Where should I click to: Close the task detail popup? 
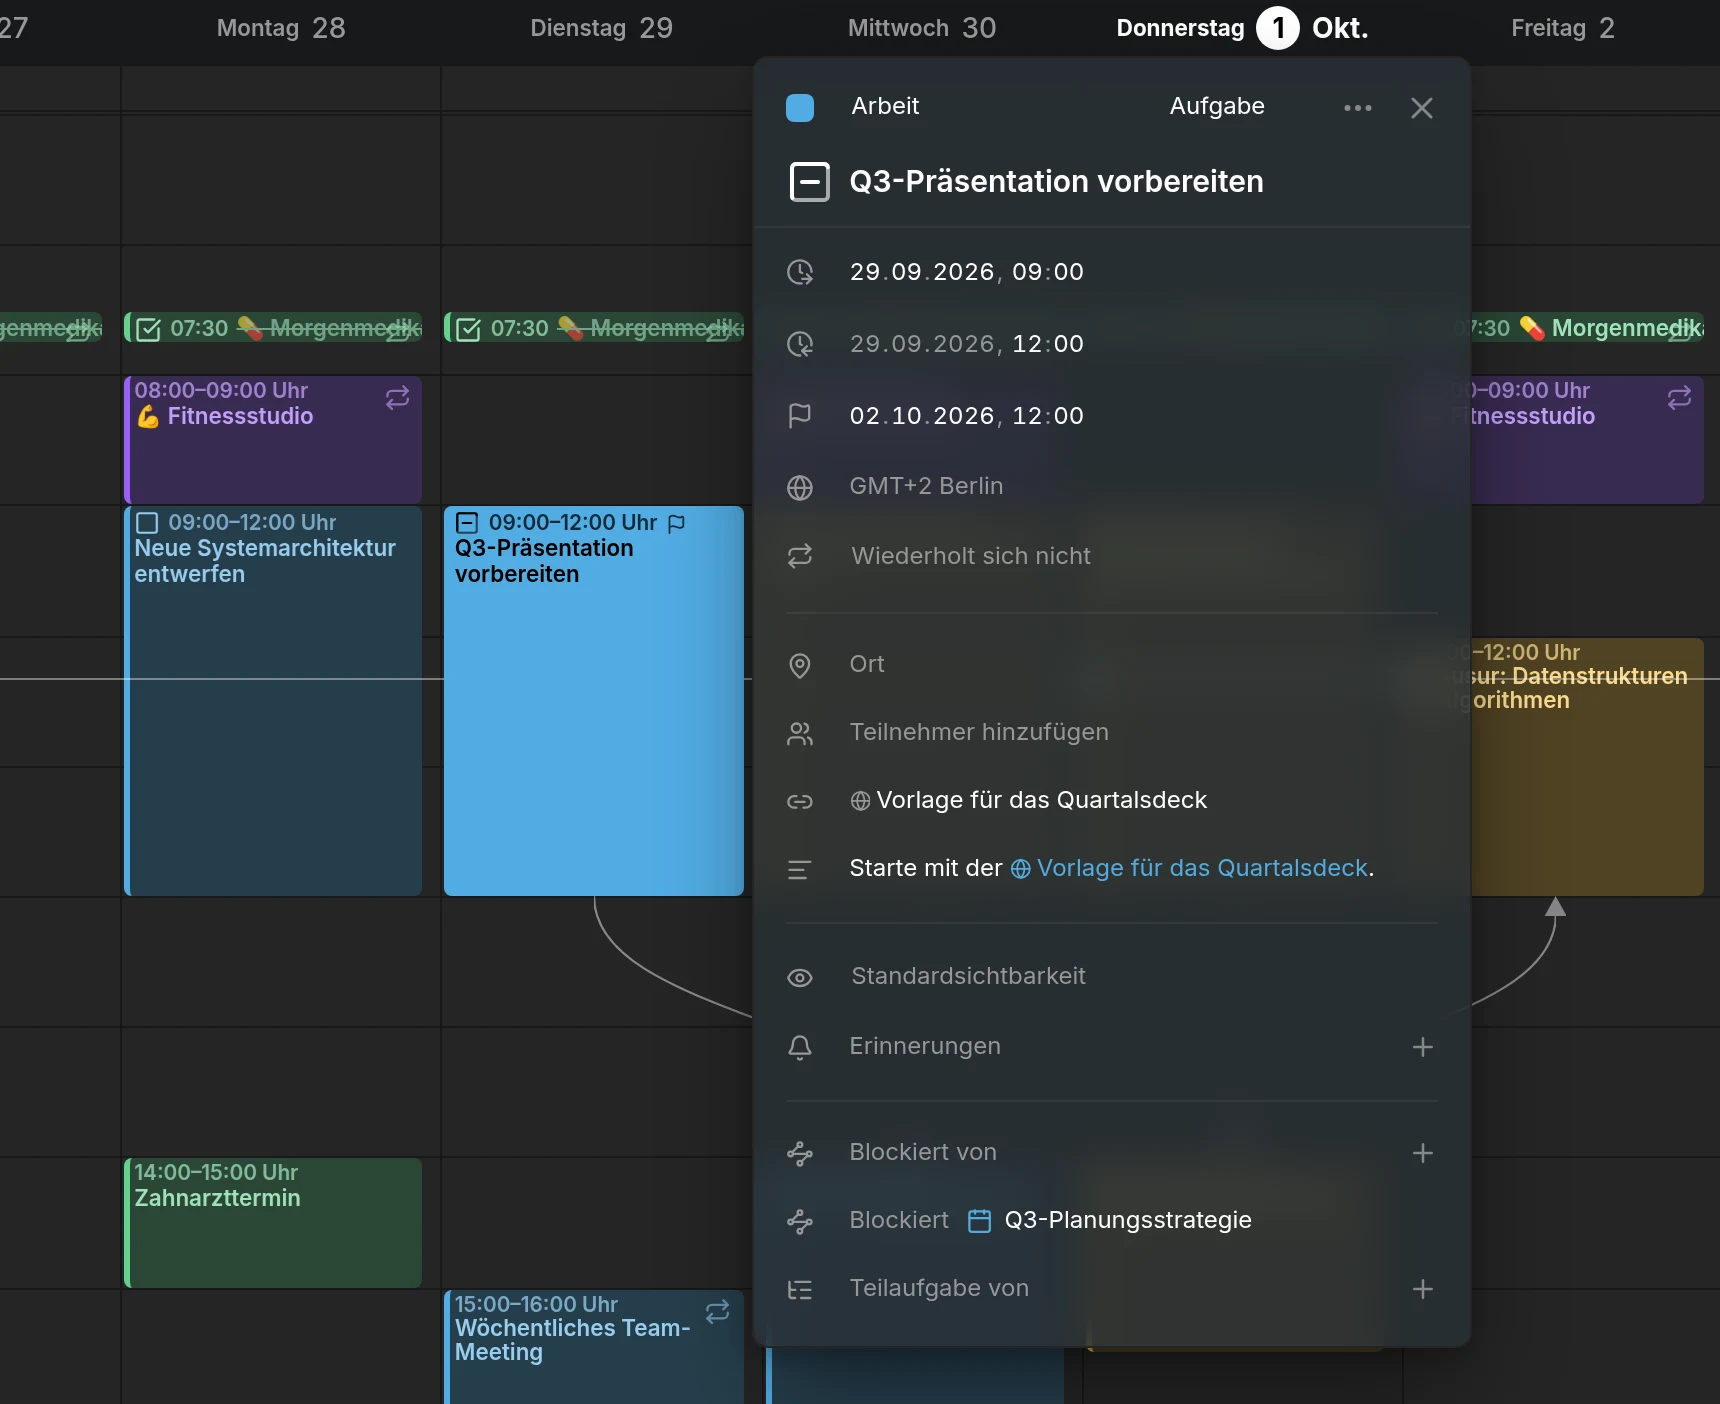(1422, 107)
